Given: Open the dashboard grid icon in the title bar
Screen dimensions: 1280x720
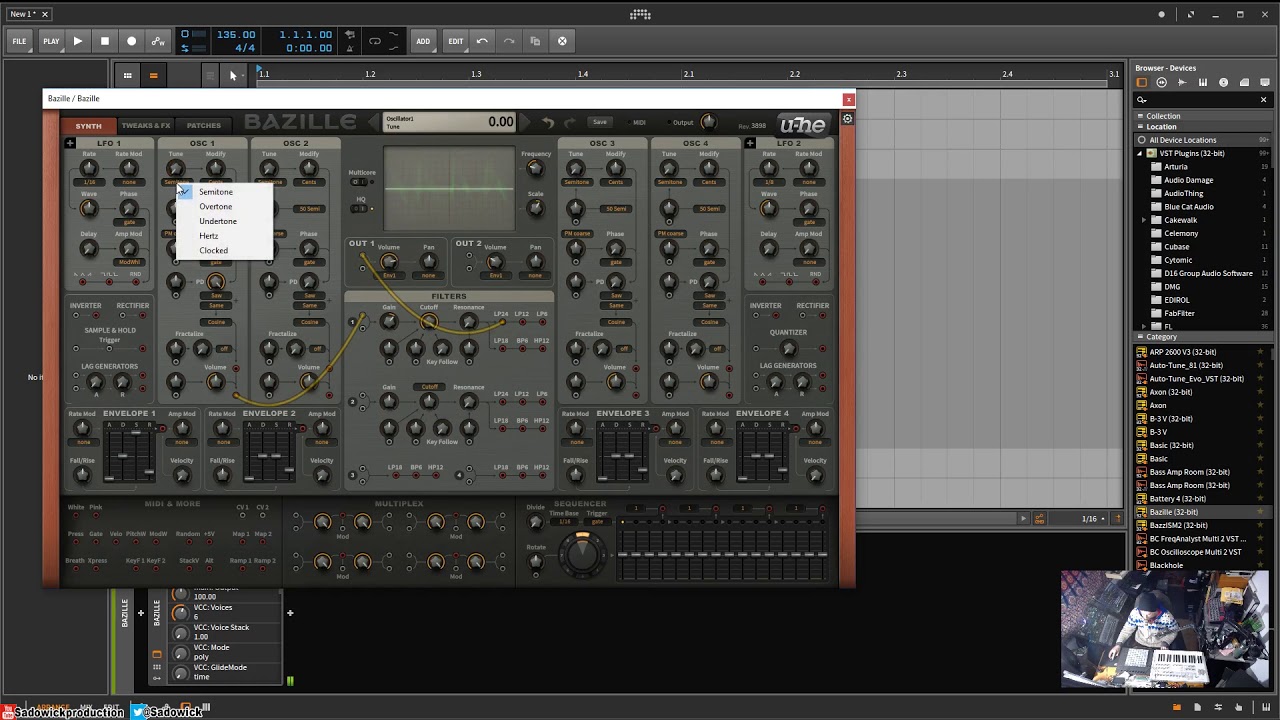Looking at the screenshot, I should [640, 14].
